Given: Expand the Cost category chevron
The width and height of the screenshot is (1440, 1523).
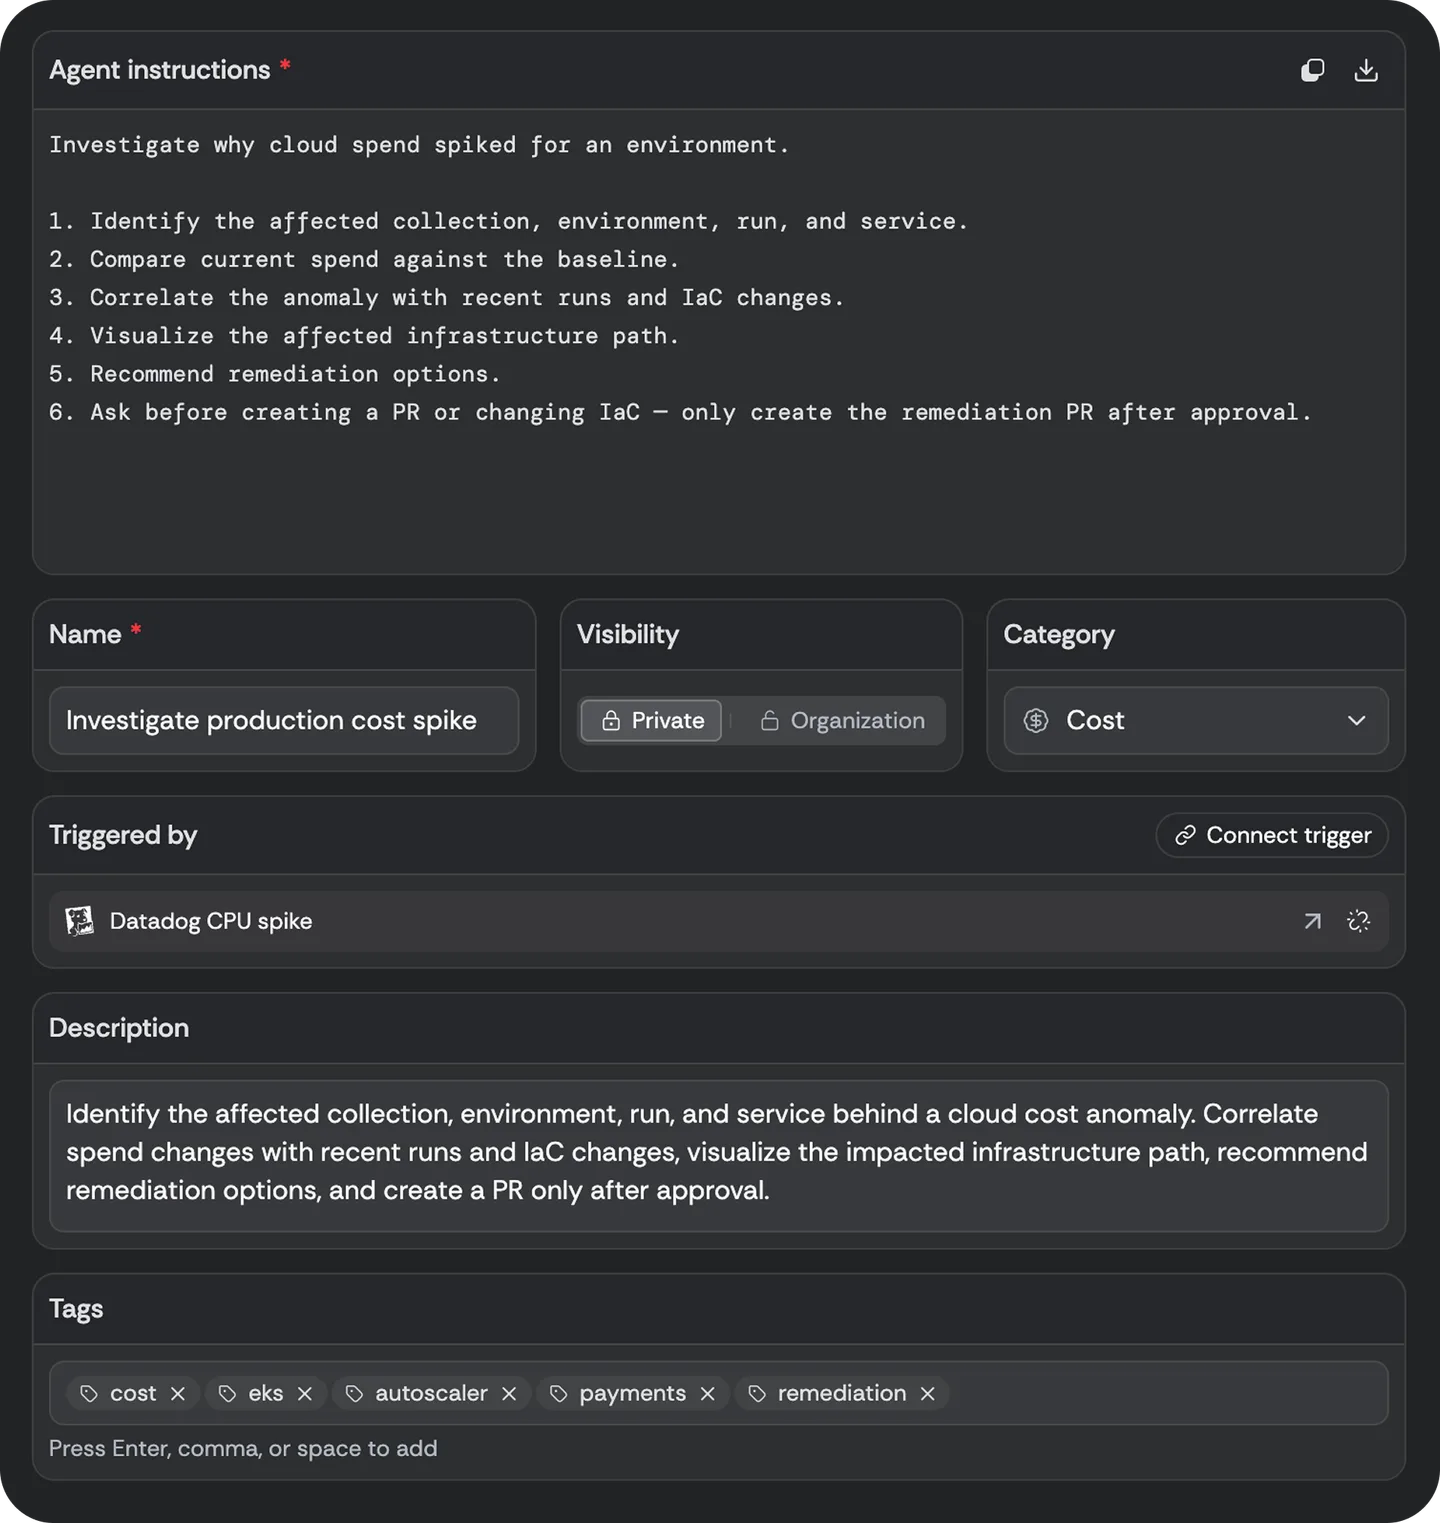Looking at the screenshot, I should pyautogui.click(x=1356, y=720).
